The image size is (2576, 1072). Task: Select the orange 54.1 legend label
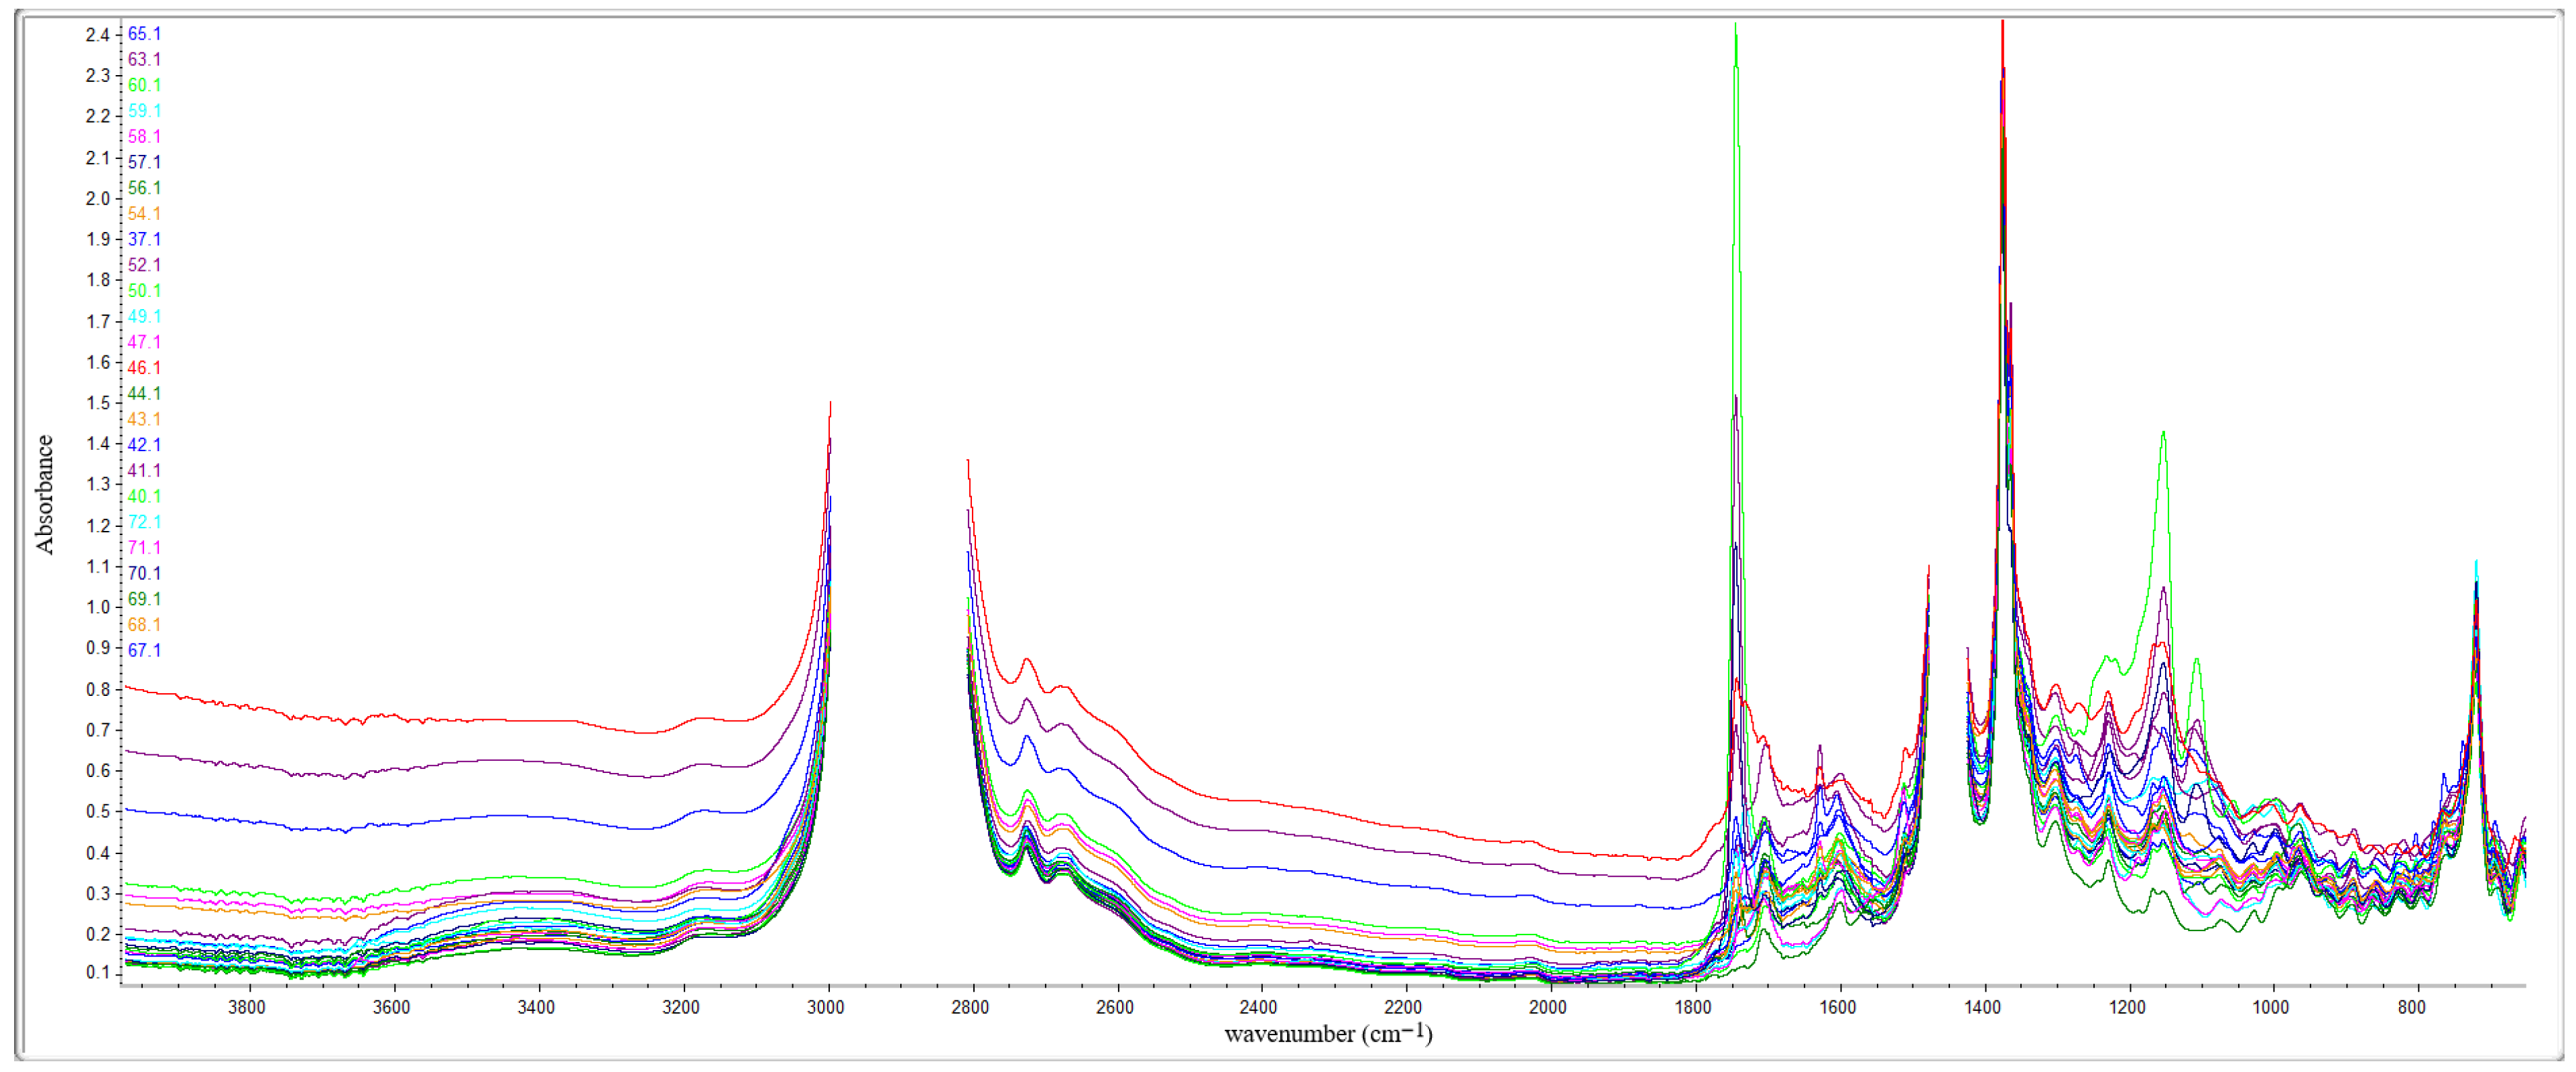[144, 214]
